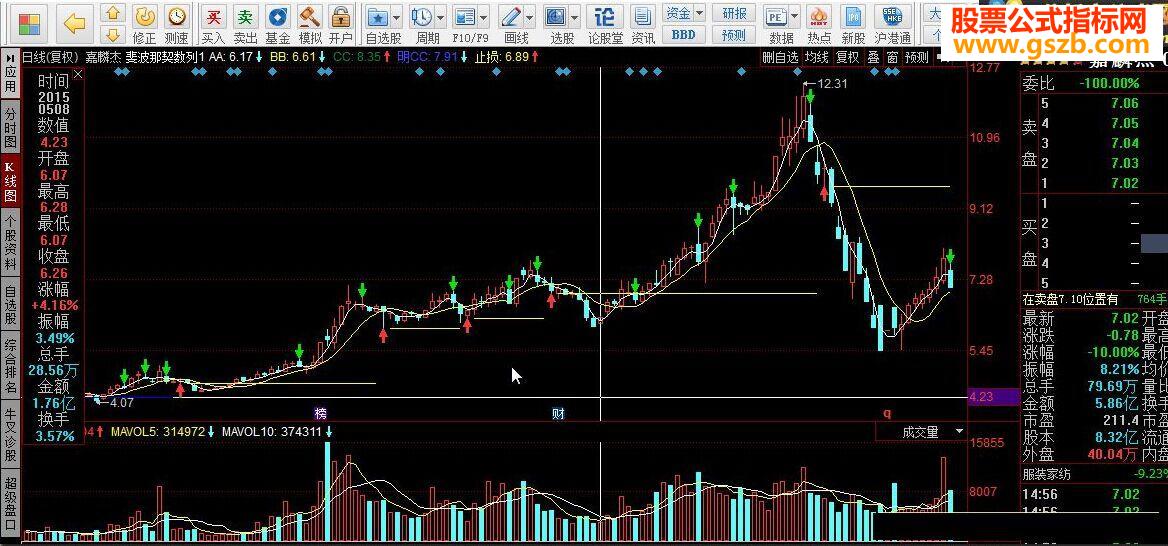This screenshot has height=546, width=1168.
Task: Click the 资金 button
Action: pos(678,13)
